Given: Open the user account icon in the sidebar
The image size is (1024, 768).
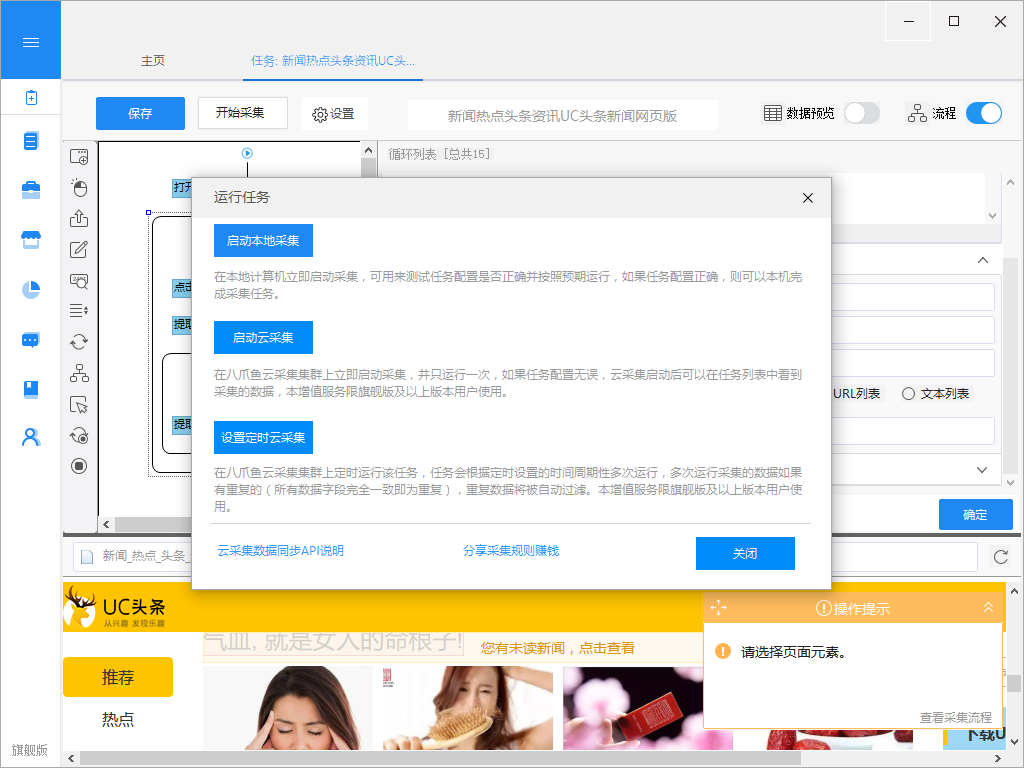Looking at the screenshot, I should (x=30, y=437).
